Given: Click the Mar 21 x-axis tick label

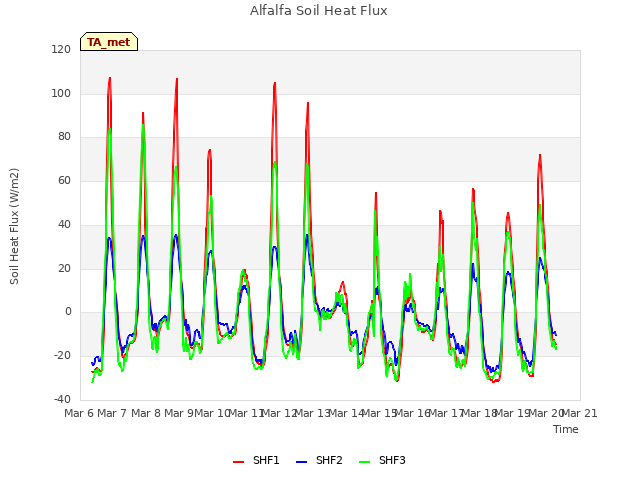Looking at the screenshot, I should coord(579,413).
